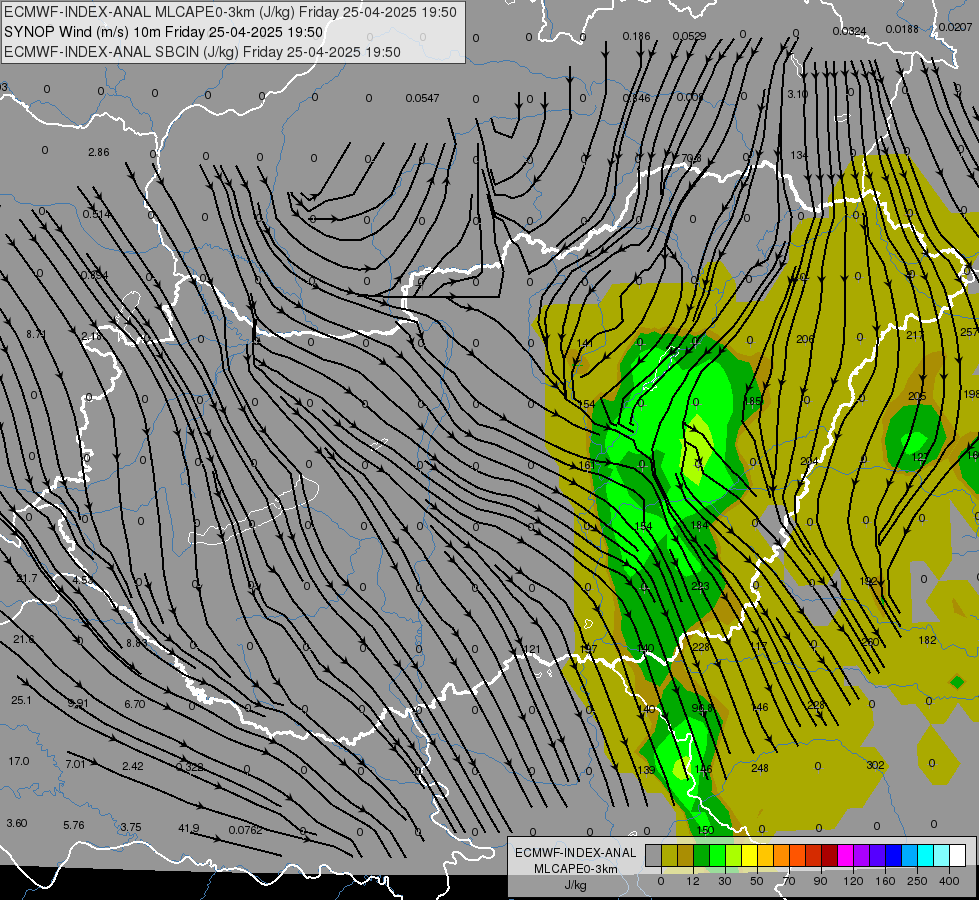Click the map value '8.71'
Screen dimensions: 979x900
coord(36,334)
